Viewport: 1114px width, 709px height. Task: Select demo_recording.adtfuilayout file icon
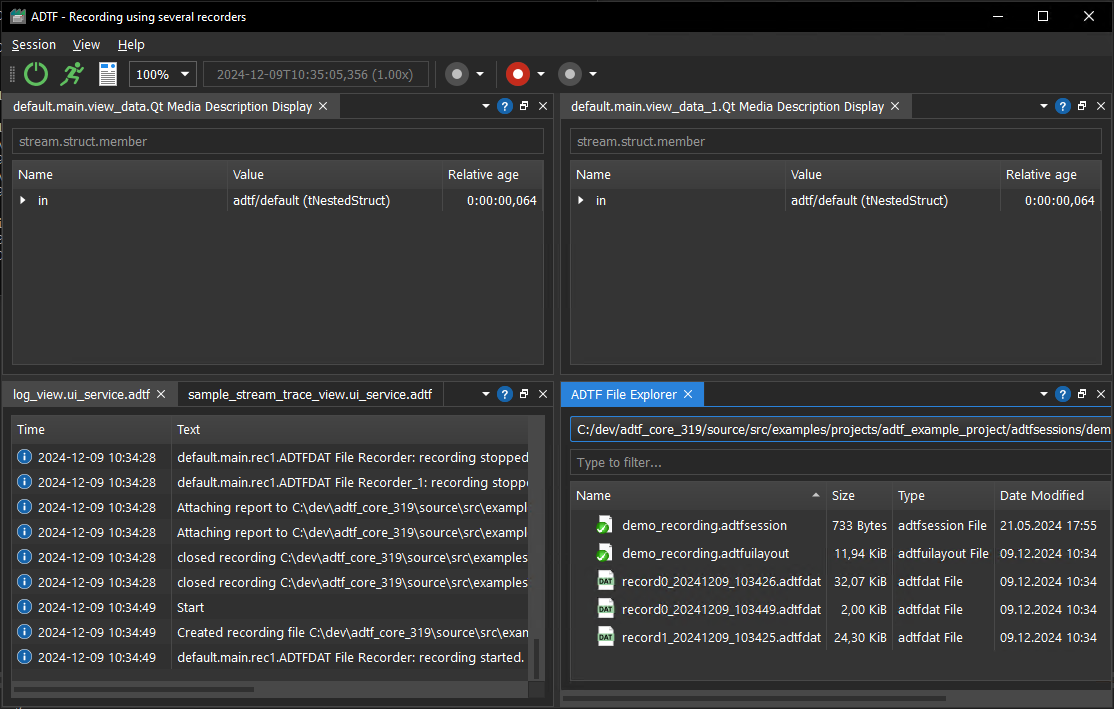tap(604, 553)
